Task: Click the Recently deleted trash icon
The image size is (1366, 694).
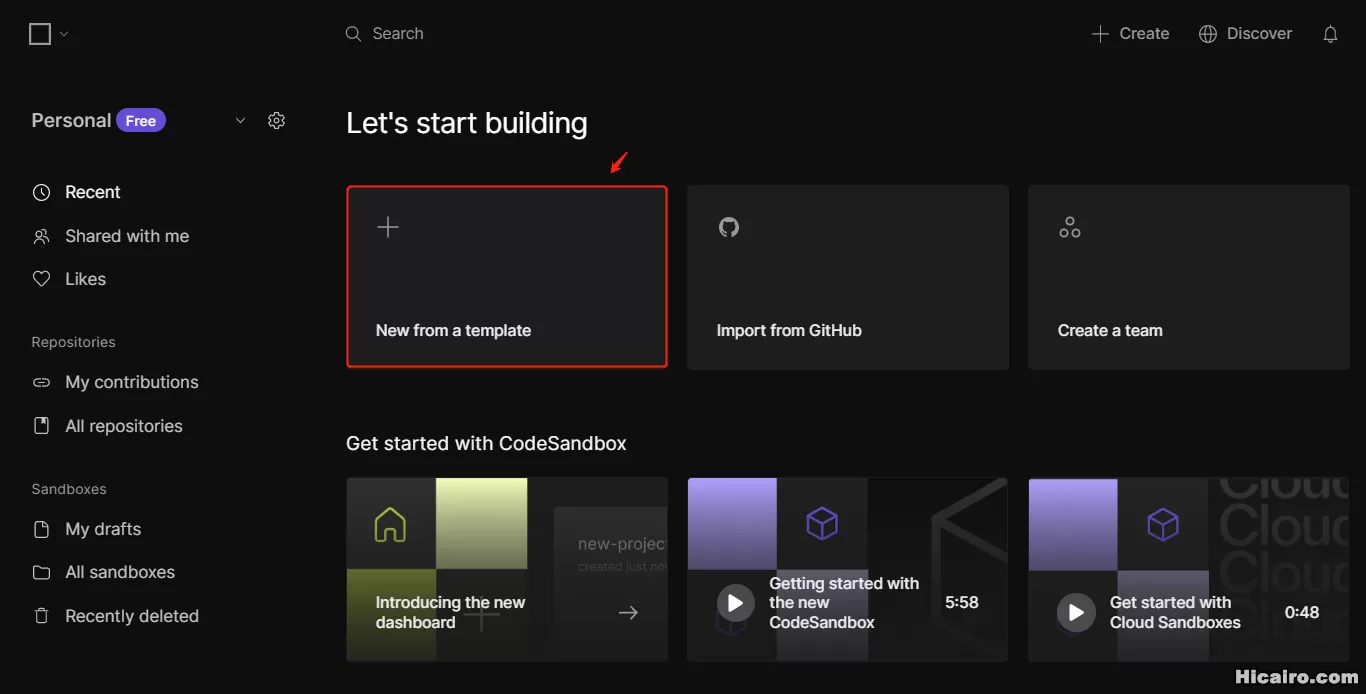Action: click(41, 616)
